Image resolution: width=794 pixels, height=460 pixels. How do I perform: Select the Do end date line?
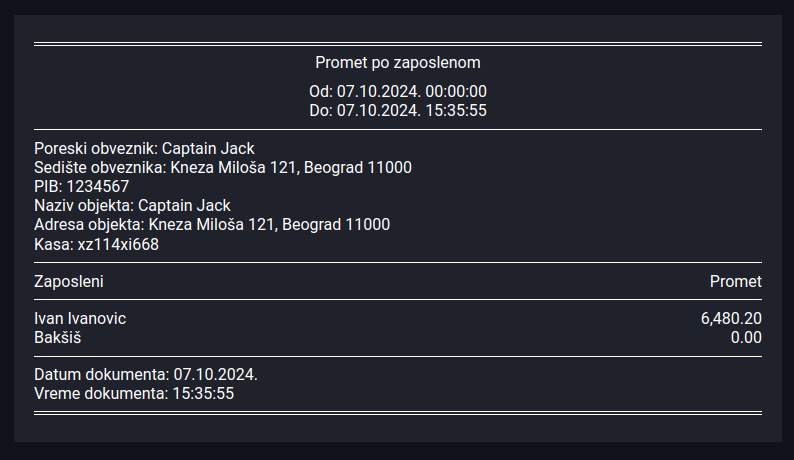pos(398,110)
